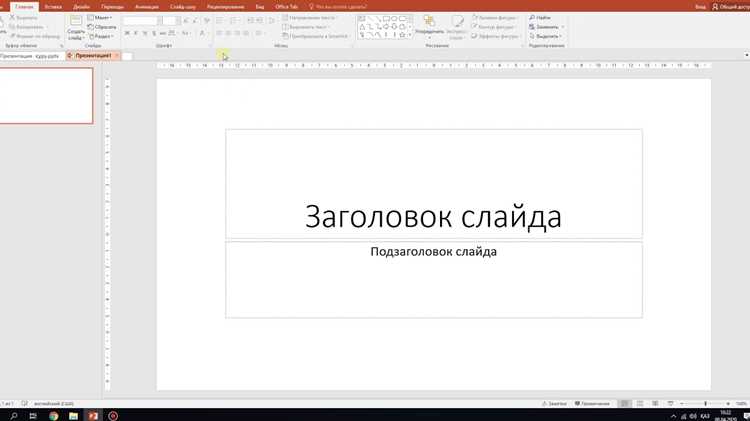Click the red recorder icon on taskbar
This screenshot has width=750, height=421.
(113, 416)
